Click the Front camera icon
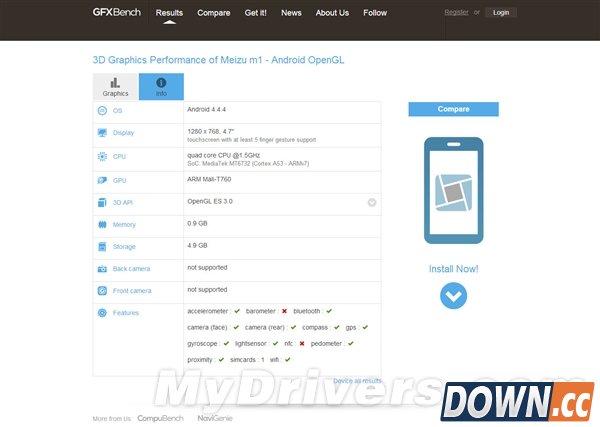The image size is (600, 427). pyautogui.click(x=102, y=291)
